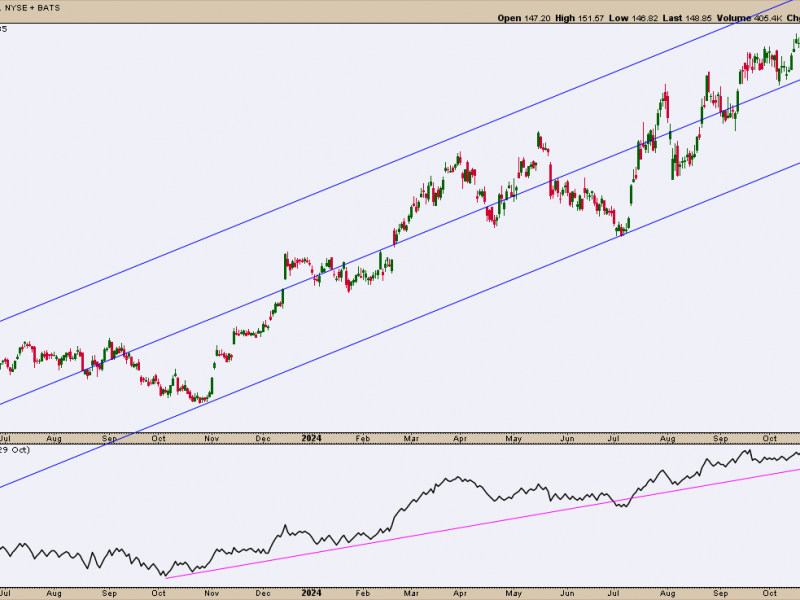800x600 pixels.
Task: Click Apr on the bottom indicator time axis
Action: tap(460, 593)
